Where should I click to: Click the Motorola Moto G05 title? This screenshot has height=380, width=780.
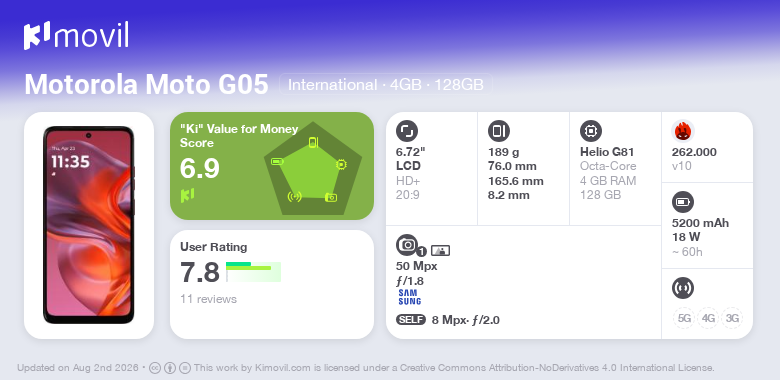pos(146,85)
